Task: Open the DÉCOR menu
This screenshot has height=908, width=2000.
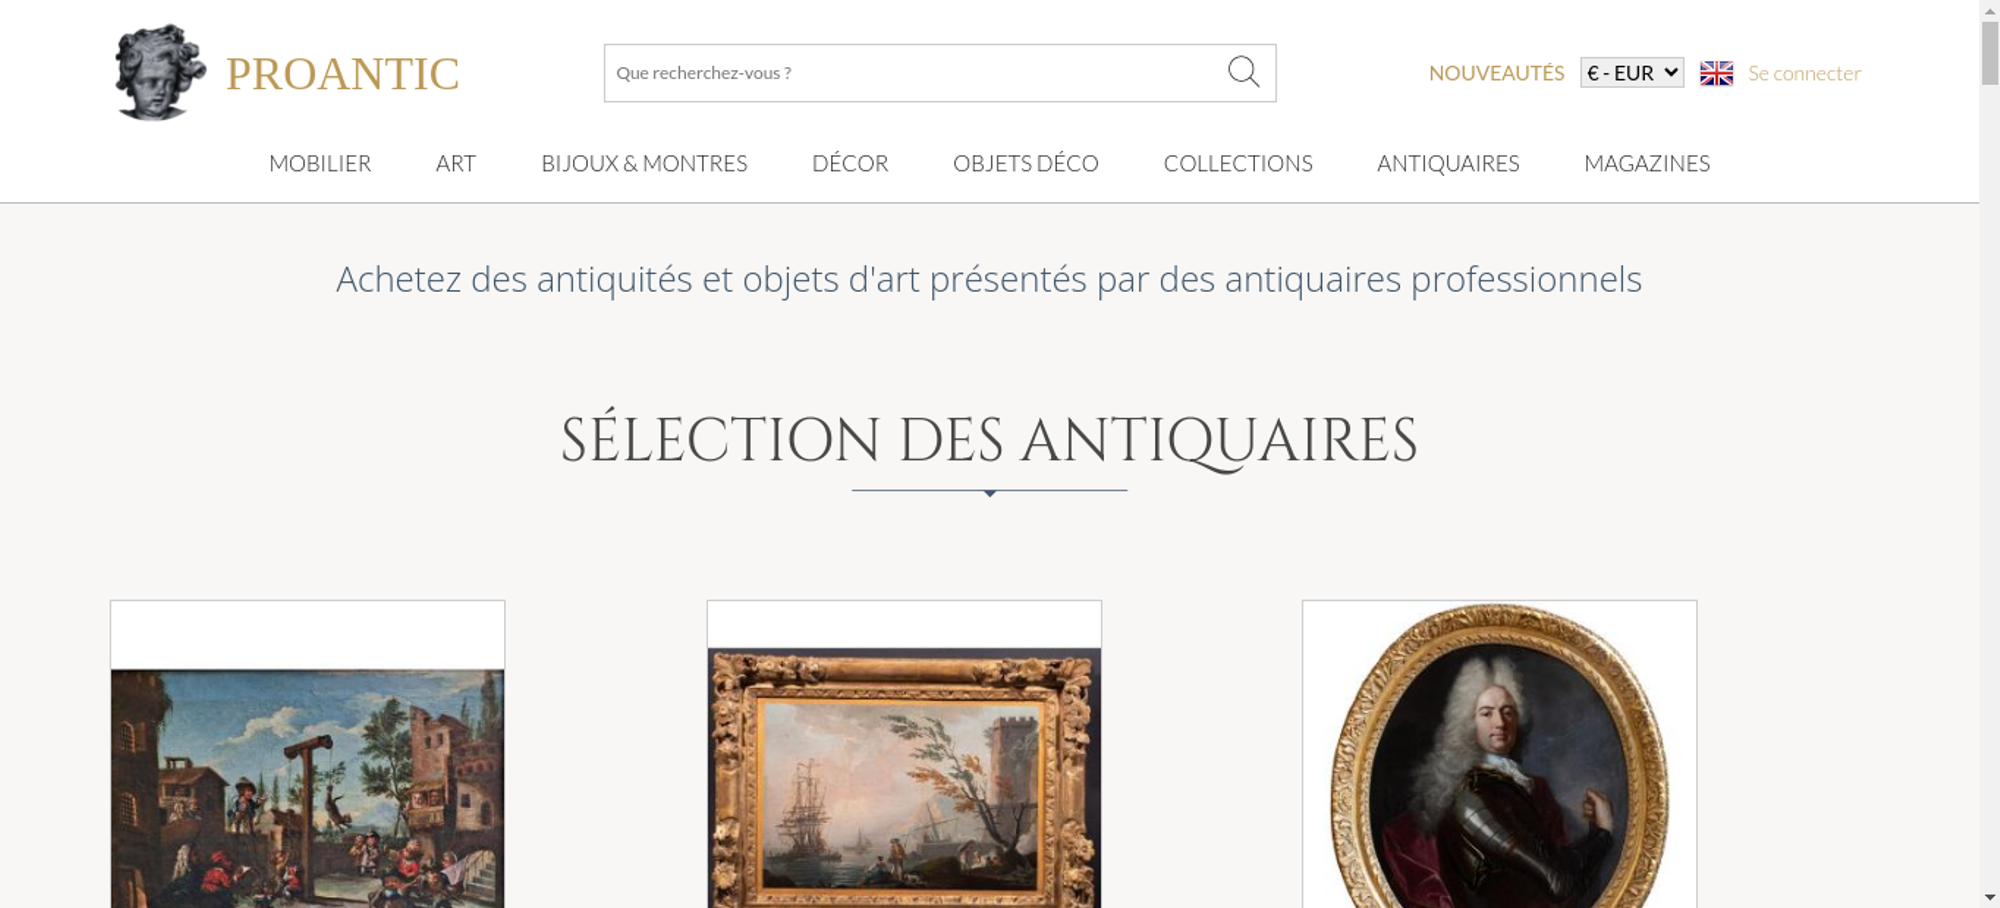Action: (x=850, y=163)
